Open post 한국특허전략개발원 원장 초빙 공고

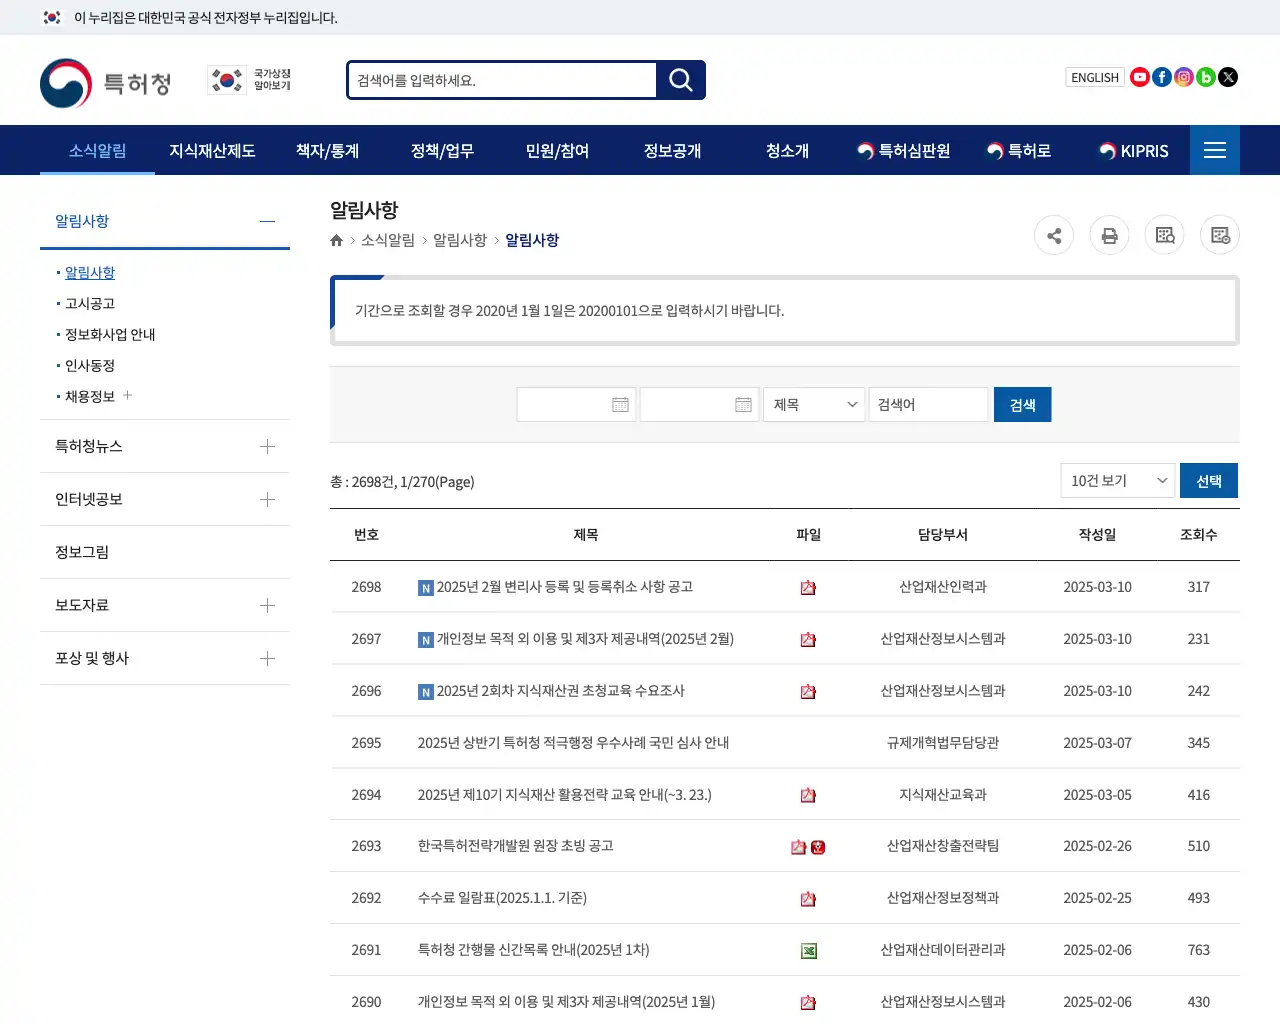(x=515, y=846)
